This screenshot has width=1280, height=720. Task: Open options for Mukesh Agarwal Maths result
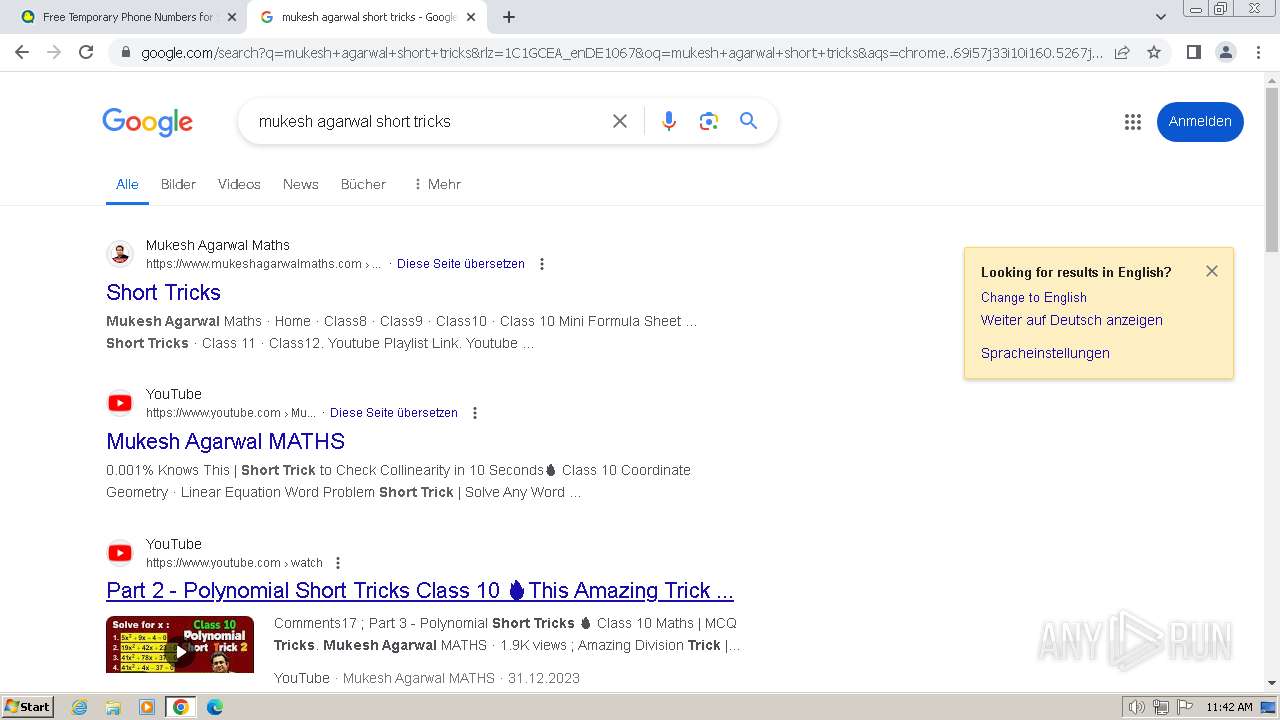pyautogui.click(x=542, y=264)
